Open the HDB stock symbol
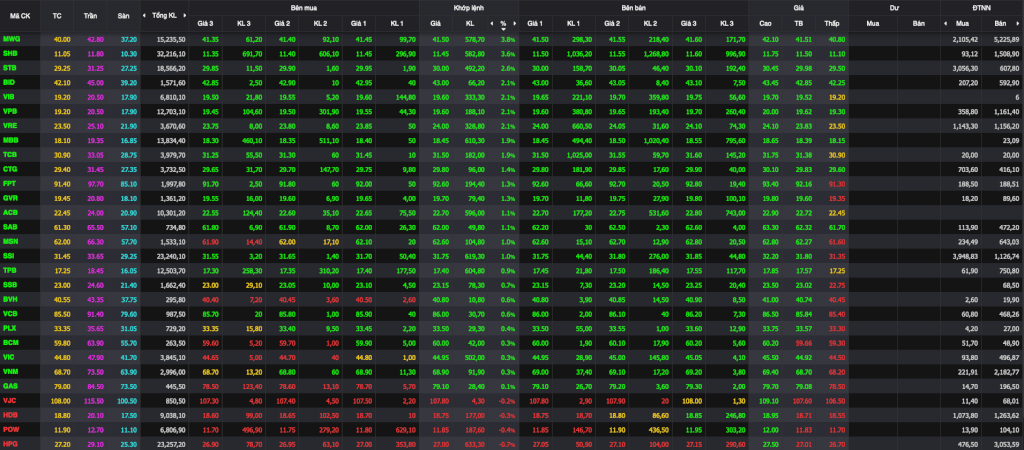This screenshot has height=450, width=1024. tap(10, 413)
